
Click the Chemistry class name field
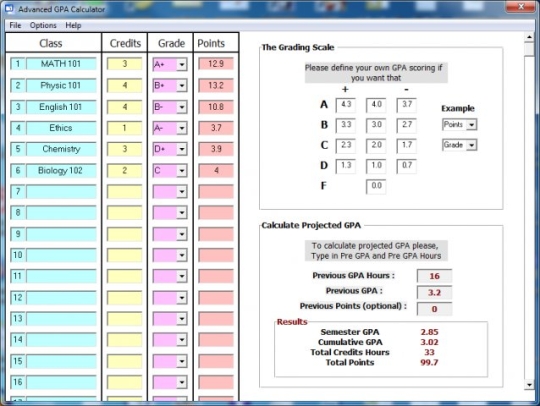point(61,149)
